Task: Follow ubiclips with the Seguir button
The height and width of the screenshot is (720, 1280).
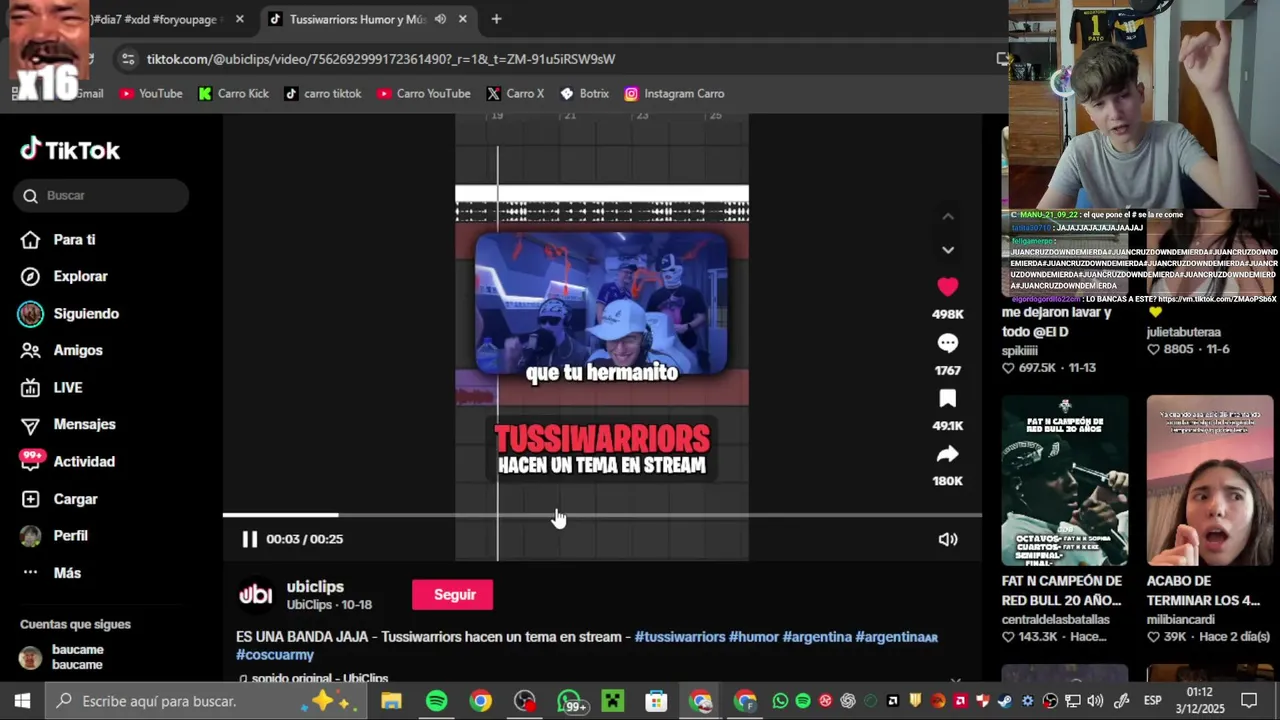Action: (453, 594)
